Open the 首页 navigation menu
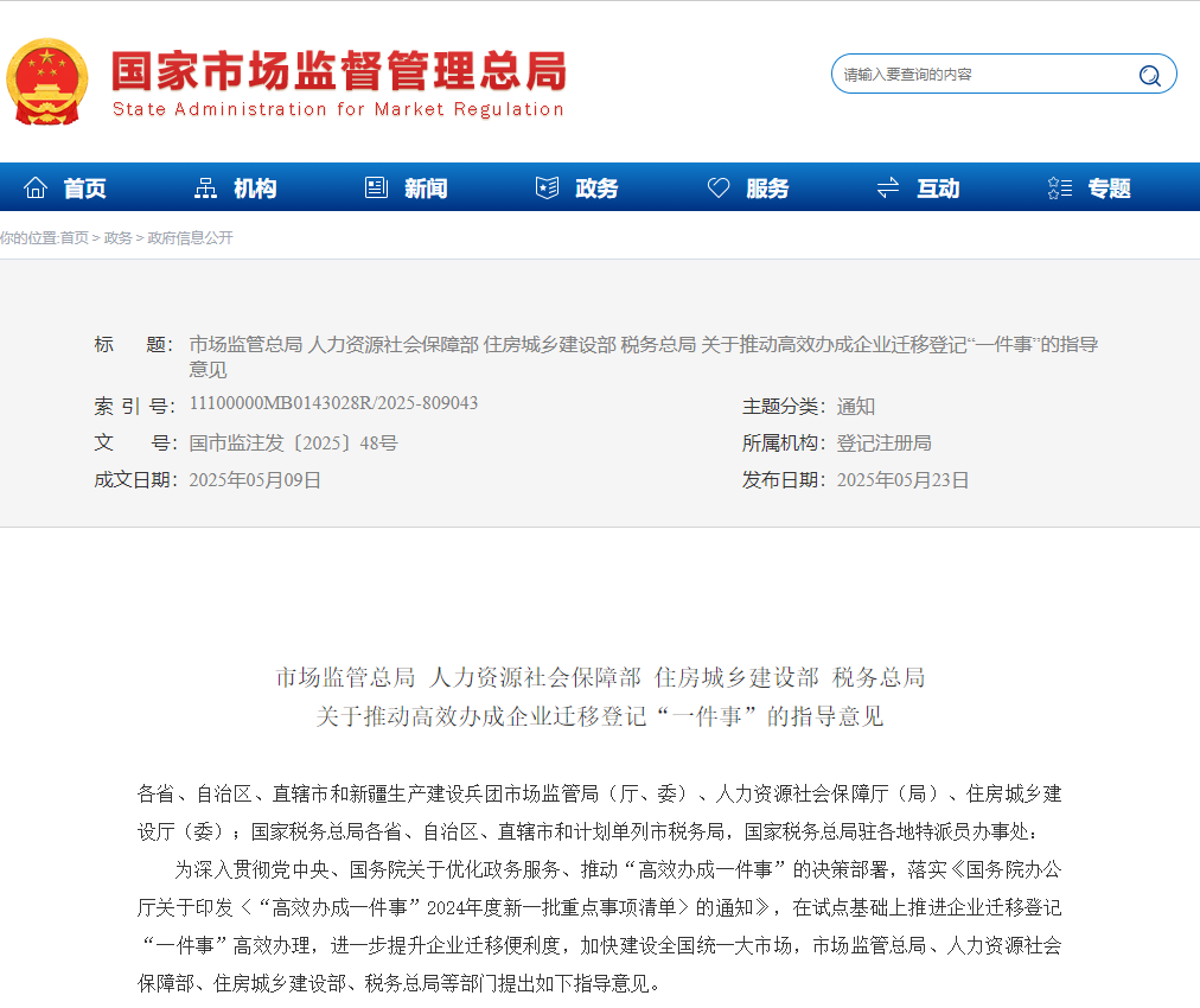The height and width of the screenshot is (1008, 1200). pos(85,188)
